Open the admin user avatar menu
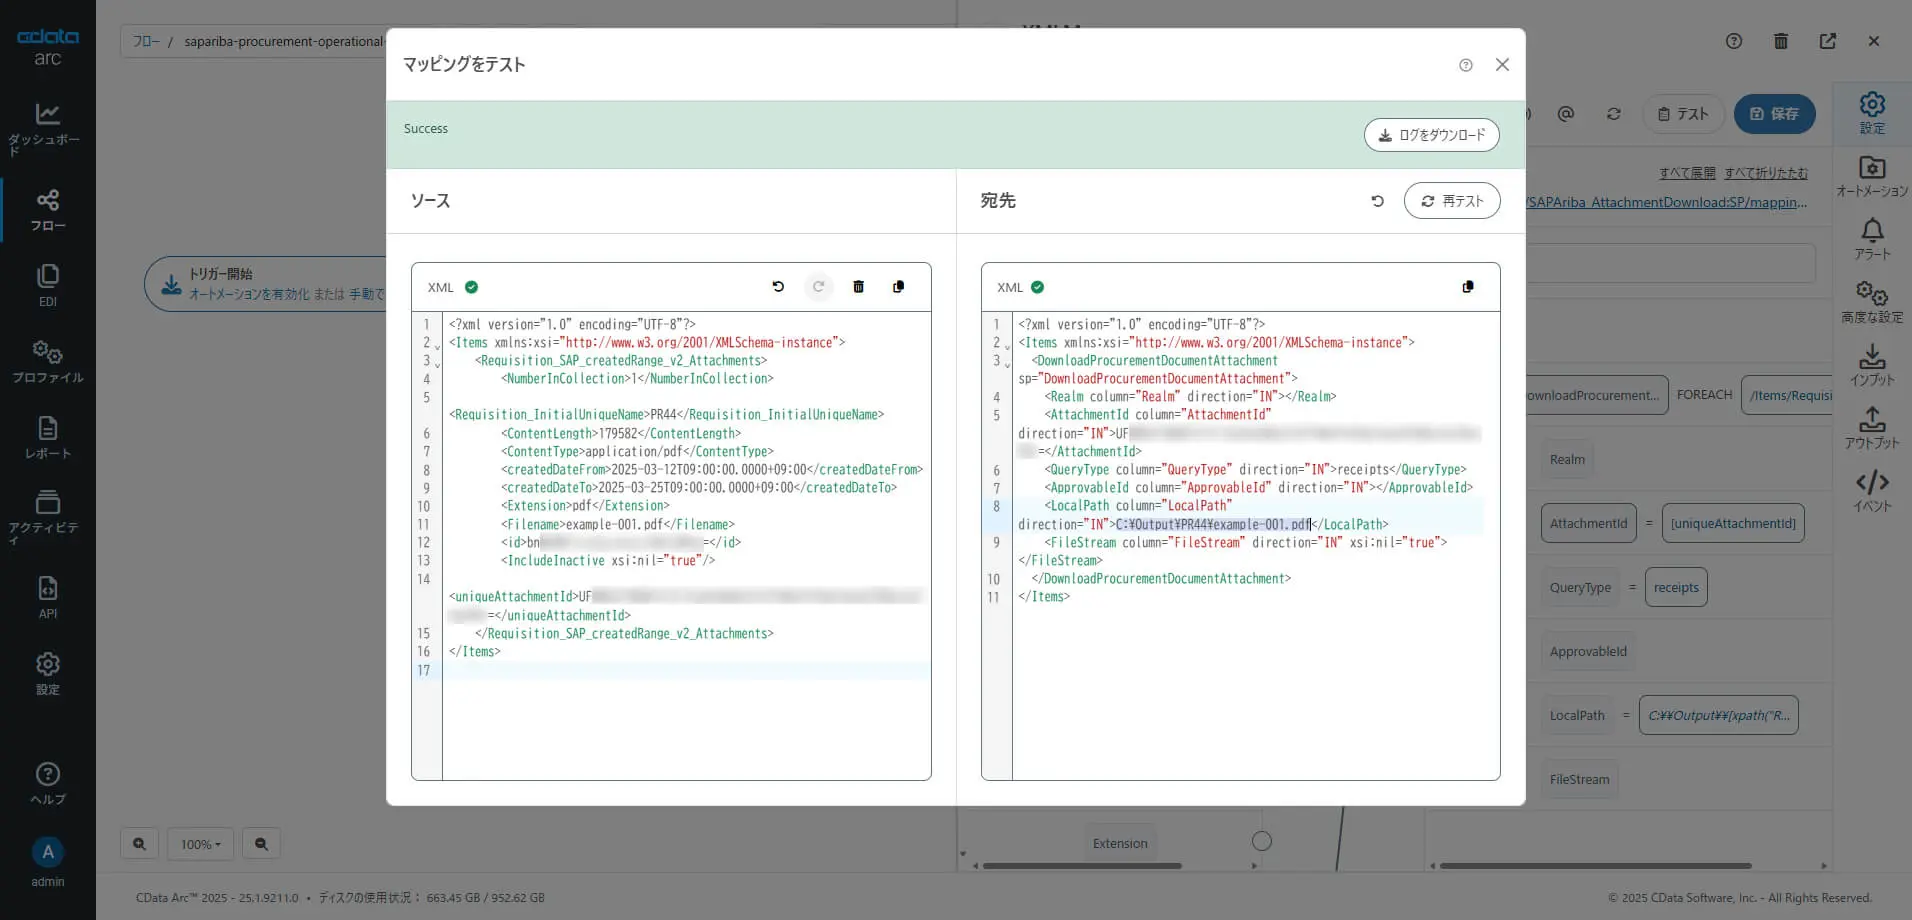The width and height of the screenshot is (1912, 920). pyautogui.click(x=47, y=852)
